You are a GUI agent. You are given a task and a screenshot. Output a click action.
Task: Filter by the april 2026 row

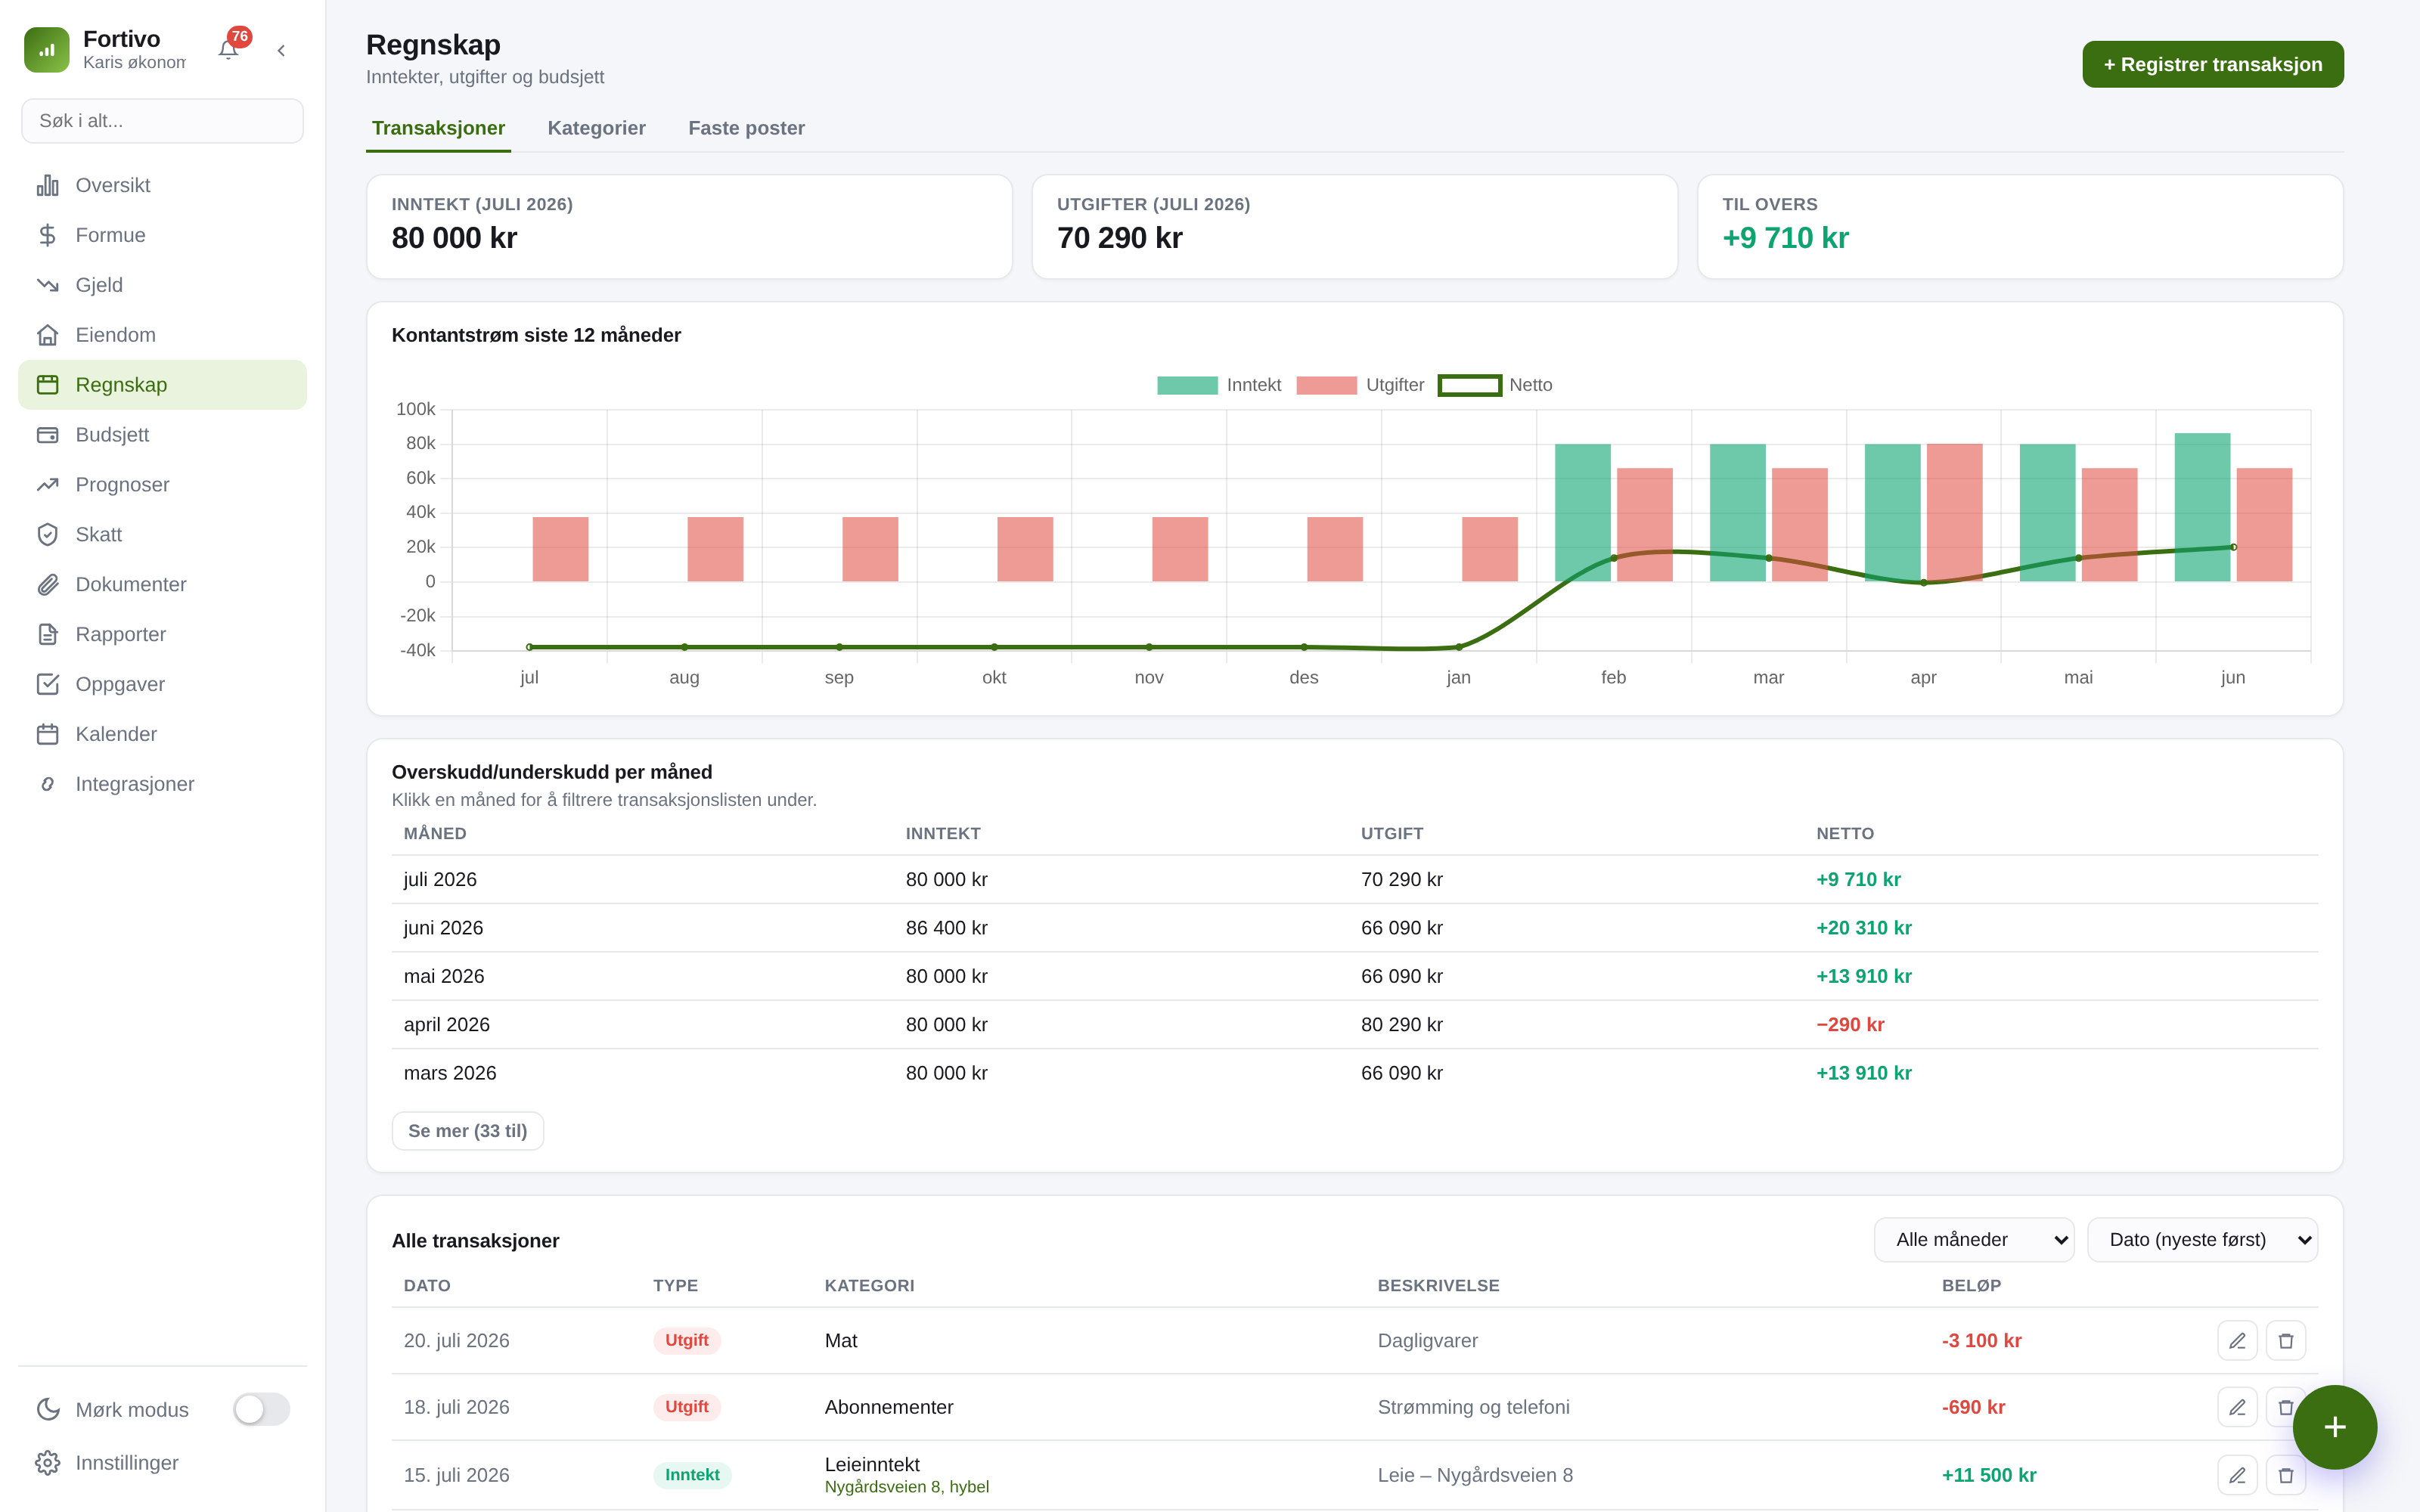tap(1354, 1025)
